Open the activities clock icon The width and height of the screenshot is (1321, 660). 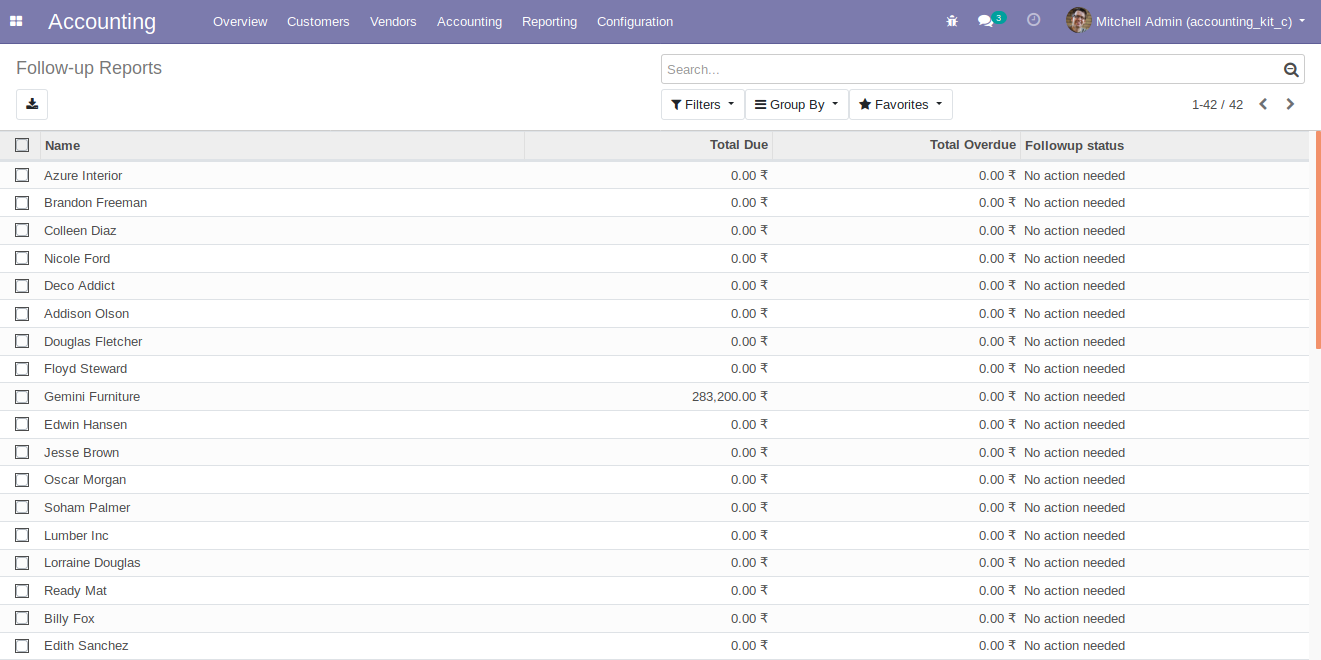(x=1034, y=20)
